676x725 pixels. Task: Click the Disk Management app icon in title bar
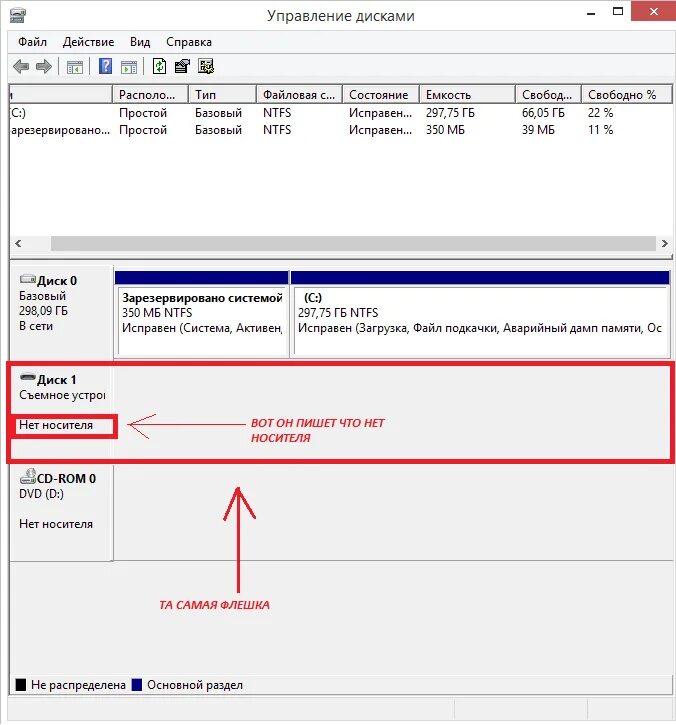(18, 16)
